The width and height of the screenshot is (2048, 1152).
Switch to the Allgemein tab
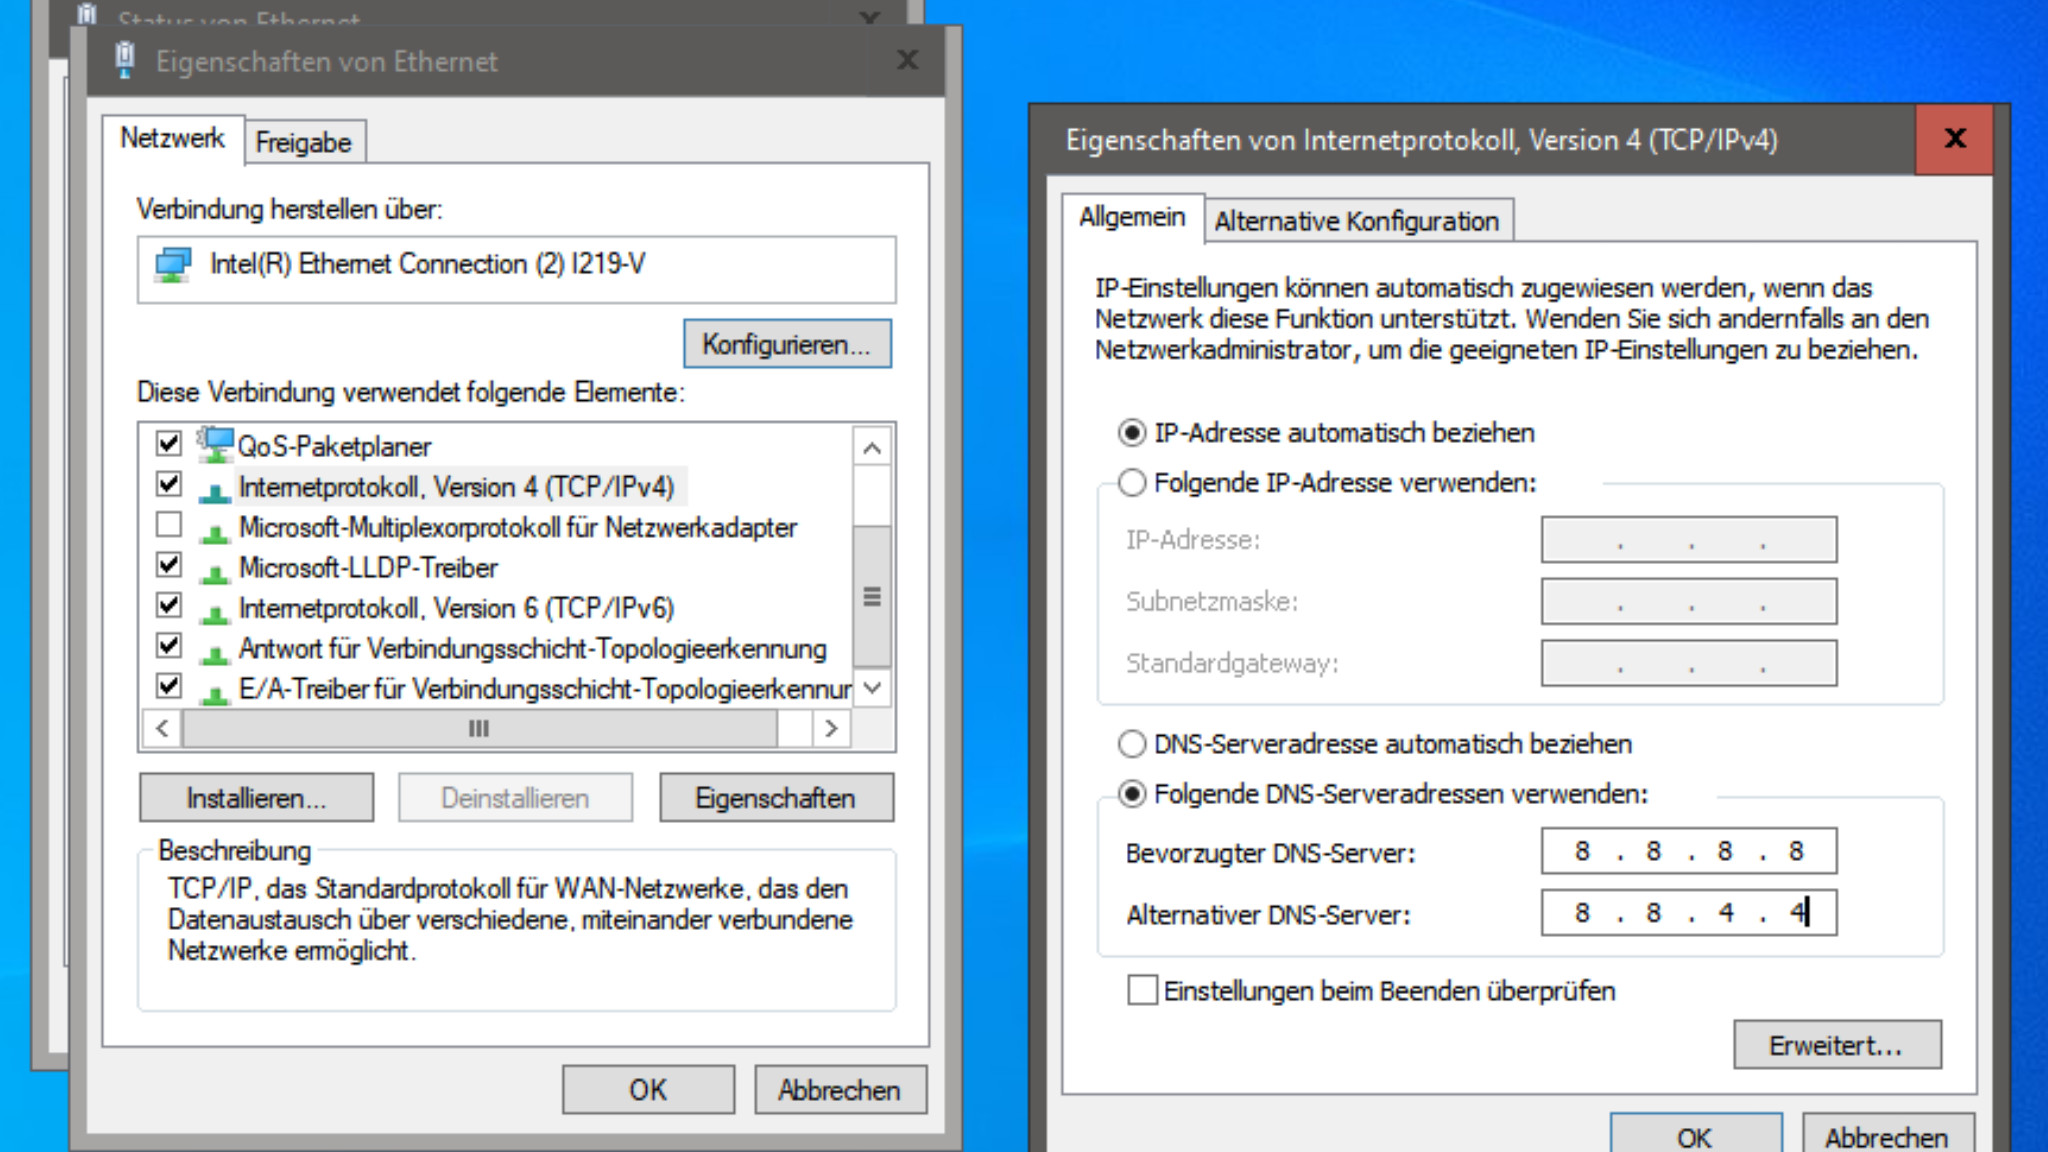[1132, 217]
